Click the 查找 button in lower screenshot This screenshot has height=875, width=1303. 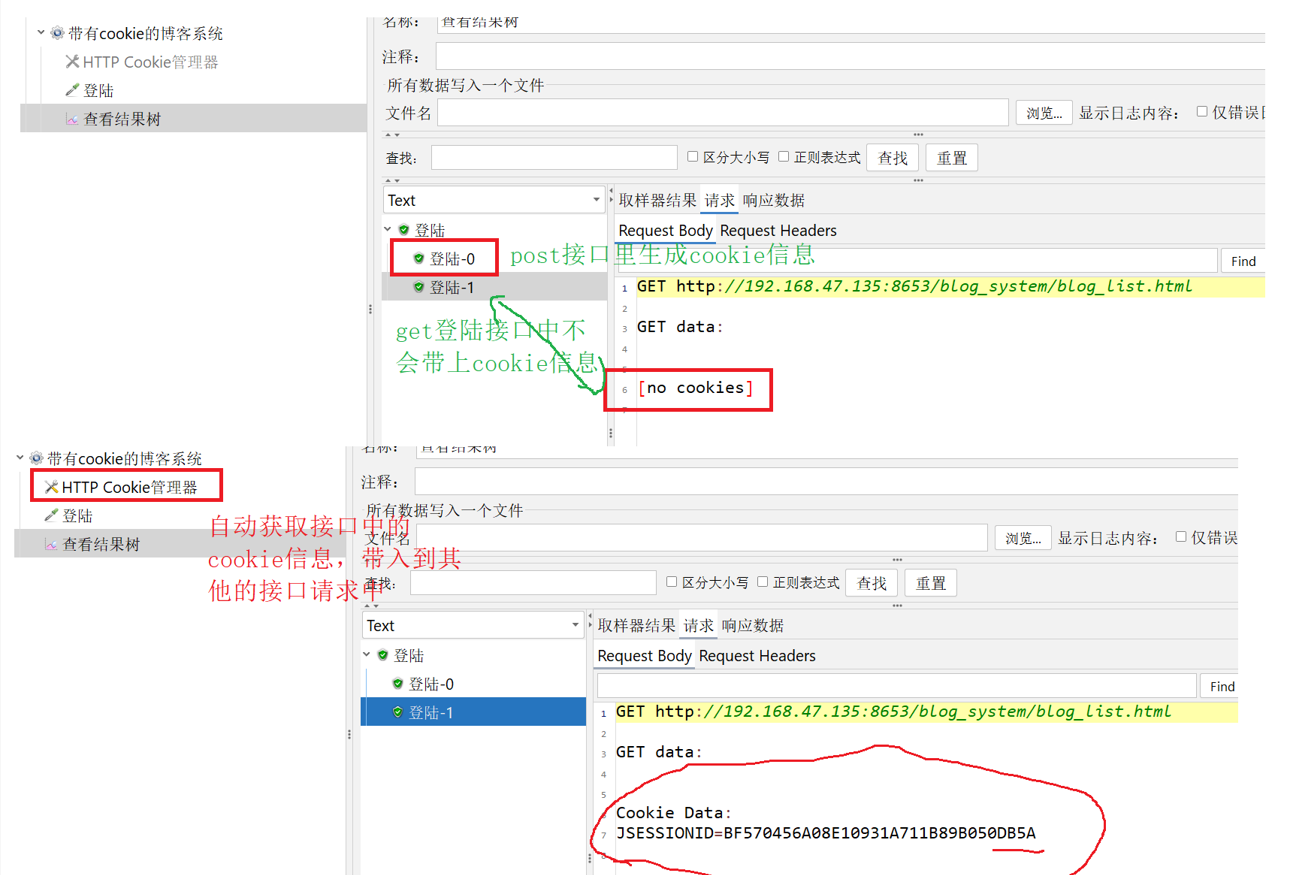872,583
